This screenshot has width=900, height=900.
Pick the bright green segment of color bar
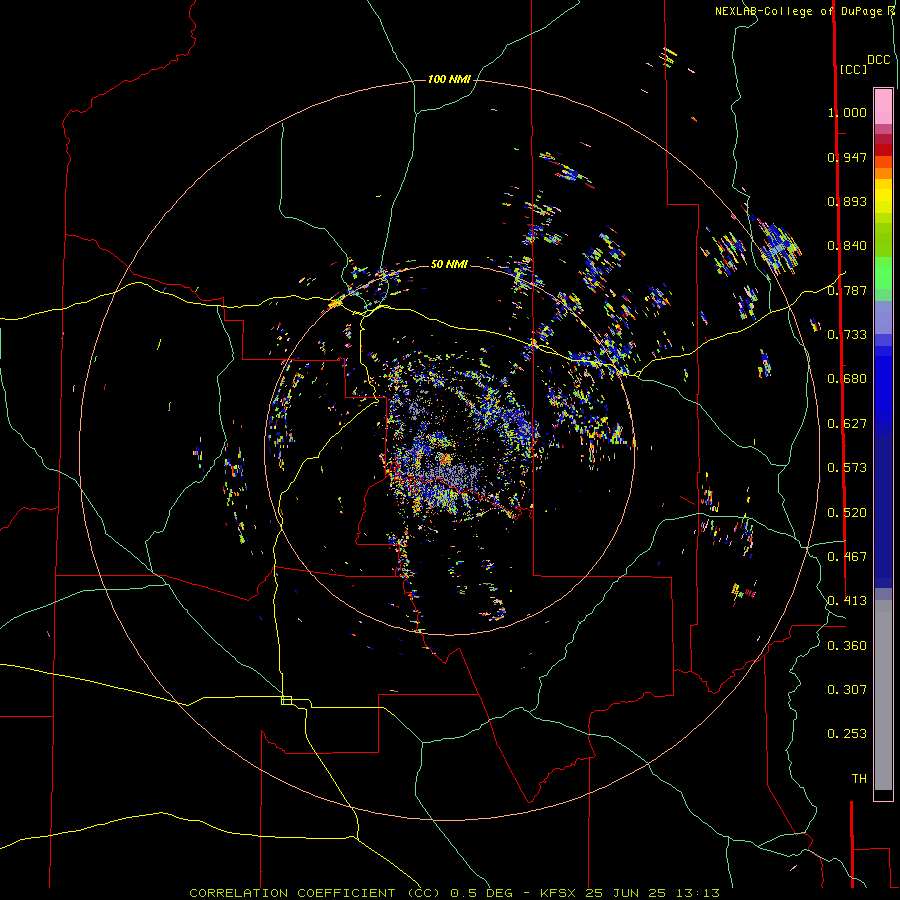(883, 273)
